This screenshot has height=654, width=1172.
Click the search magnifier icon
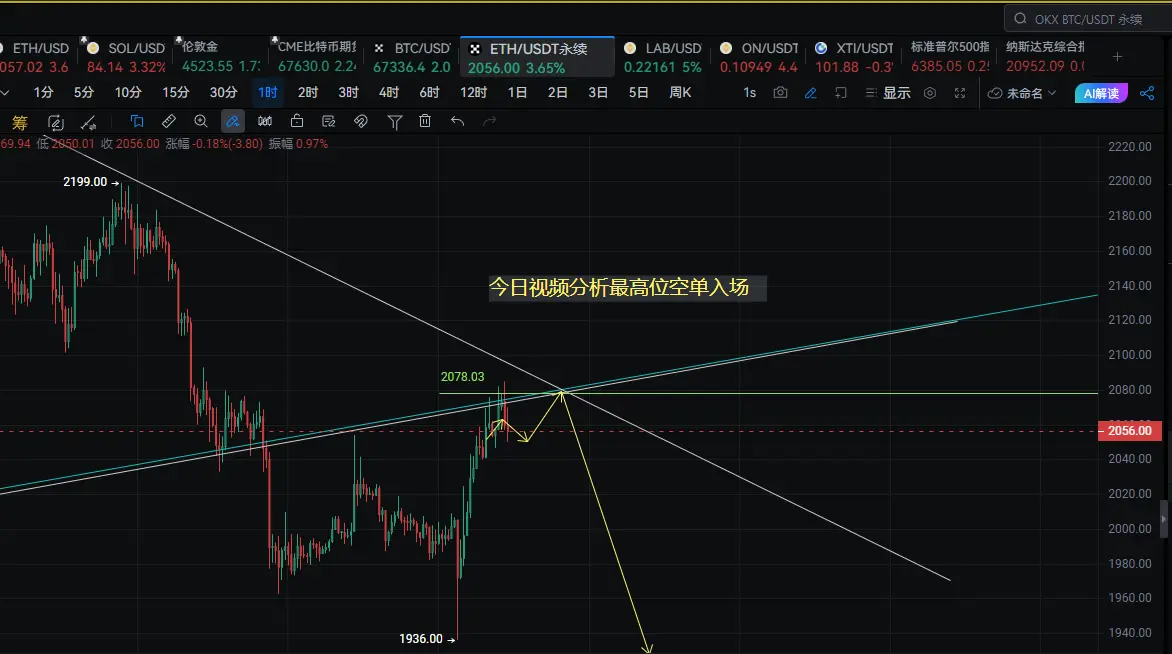pos(1020,19)
